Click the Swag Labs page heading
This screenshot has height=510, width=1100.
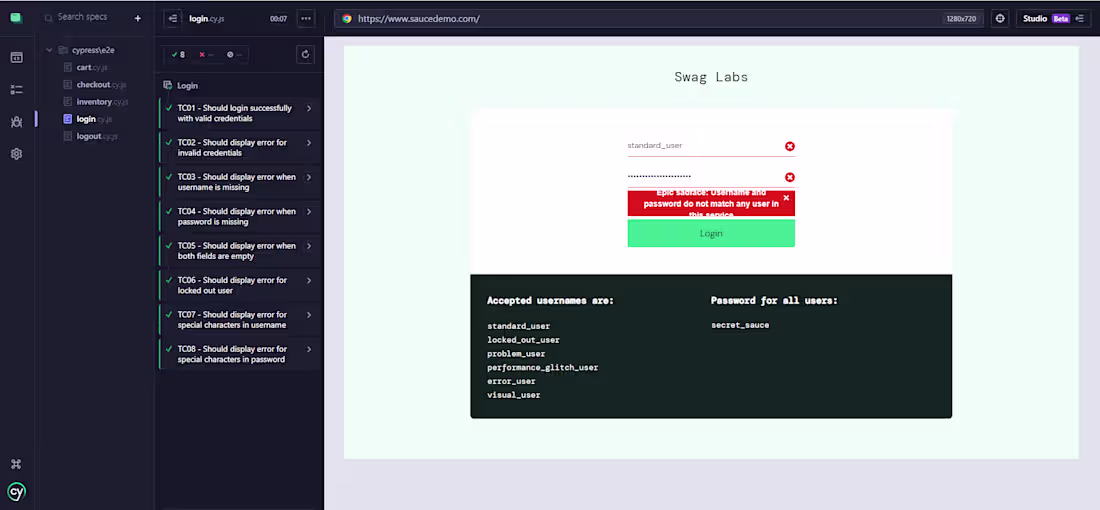(711, 77)
